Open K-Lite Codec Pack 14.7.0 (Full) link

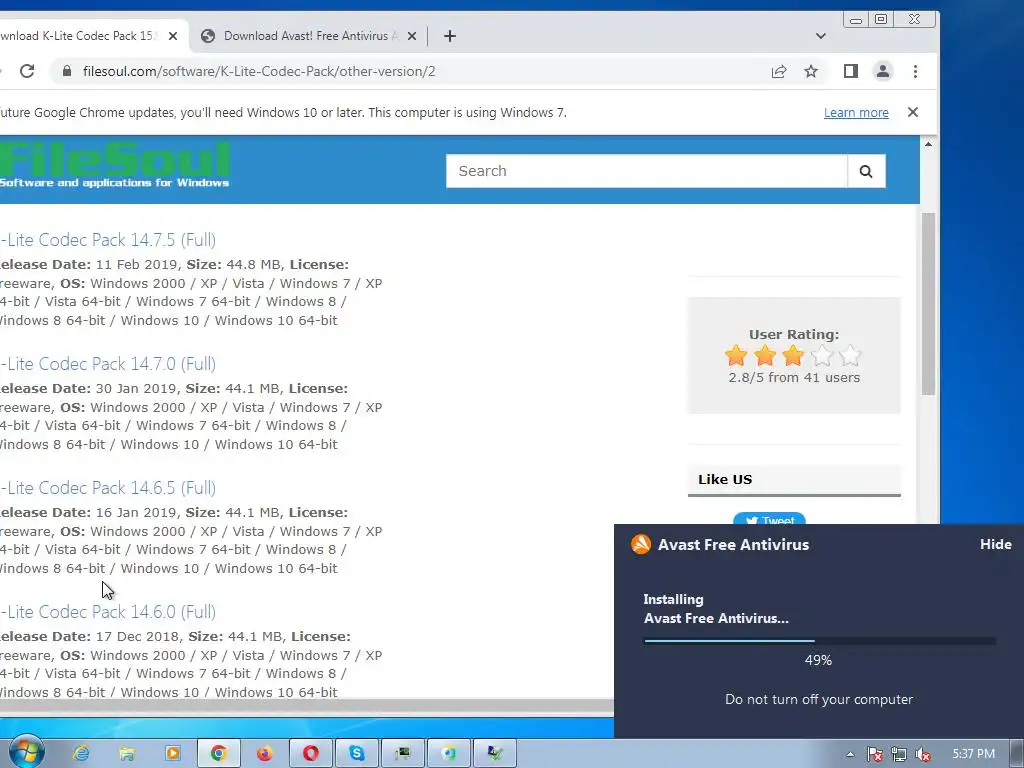pyautogui.click(x=108, y=364)
